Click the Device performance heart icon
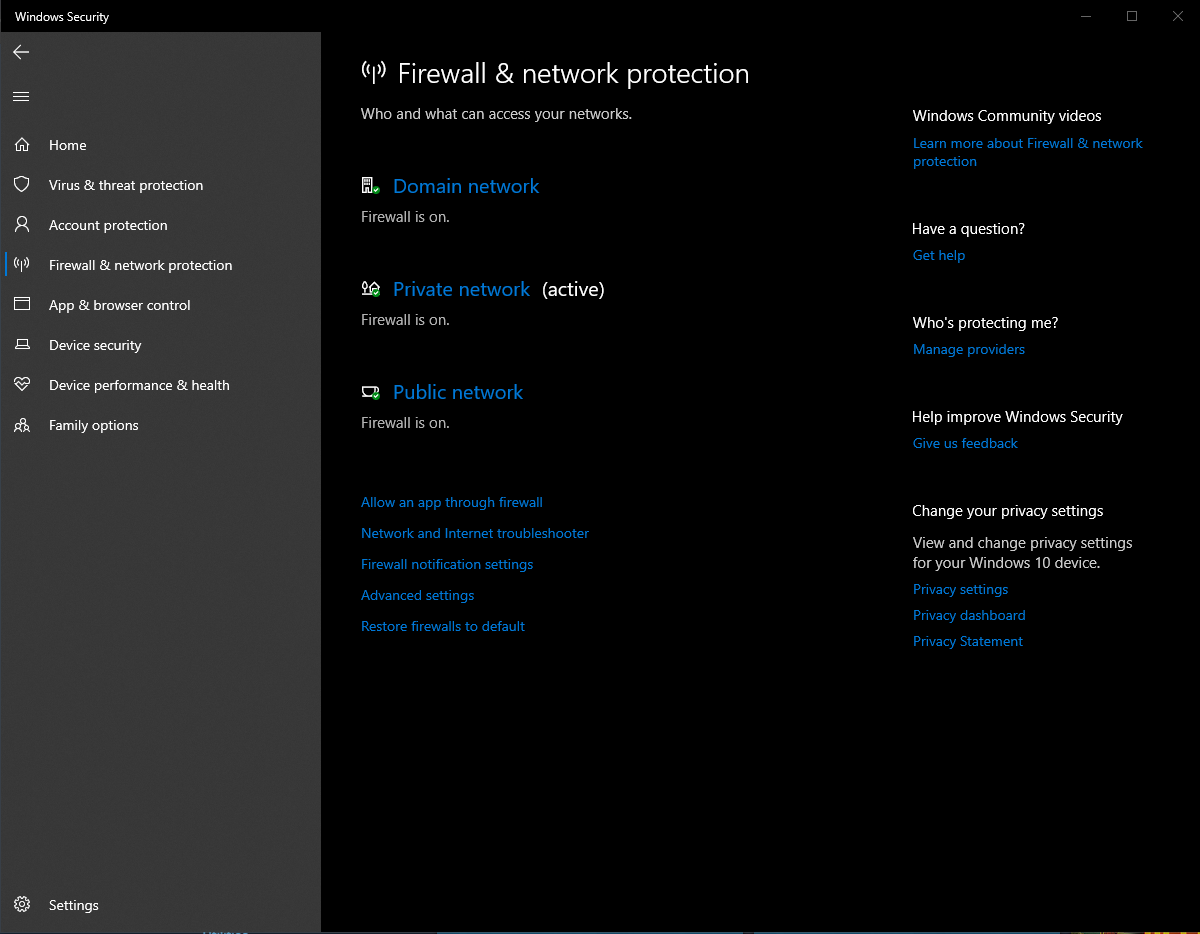1200x934 pixels. [22, 385]
